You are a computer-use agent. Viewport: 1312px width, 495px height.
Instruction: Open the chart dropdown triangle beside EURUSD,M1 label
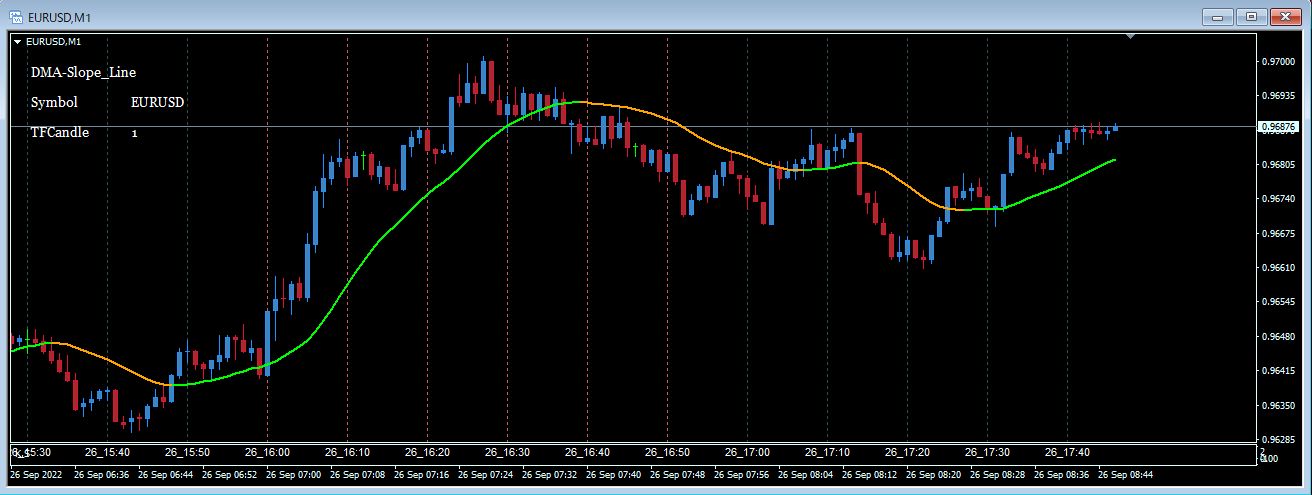coord(17,42)
